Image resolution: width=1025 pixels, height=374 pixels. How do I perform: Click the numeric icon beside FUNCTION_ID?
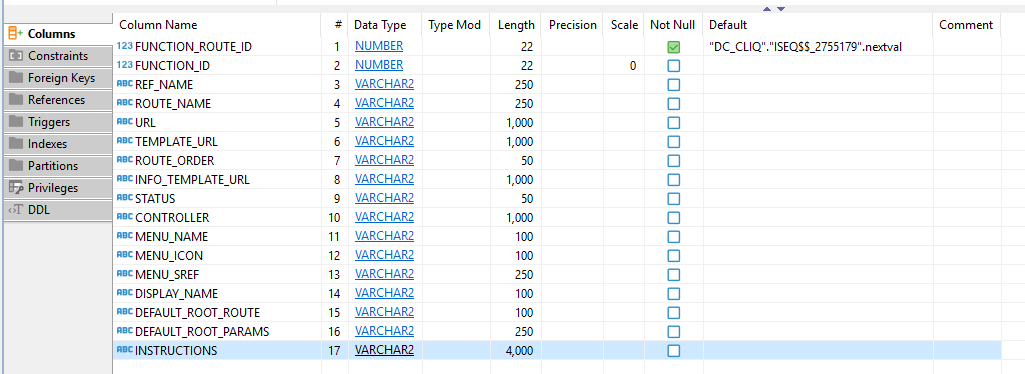point(124,65)
